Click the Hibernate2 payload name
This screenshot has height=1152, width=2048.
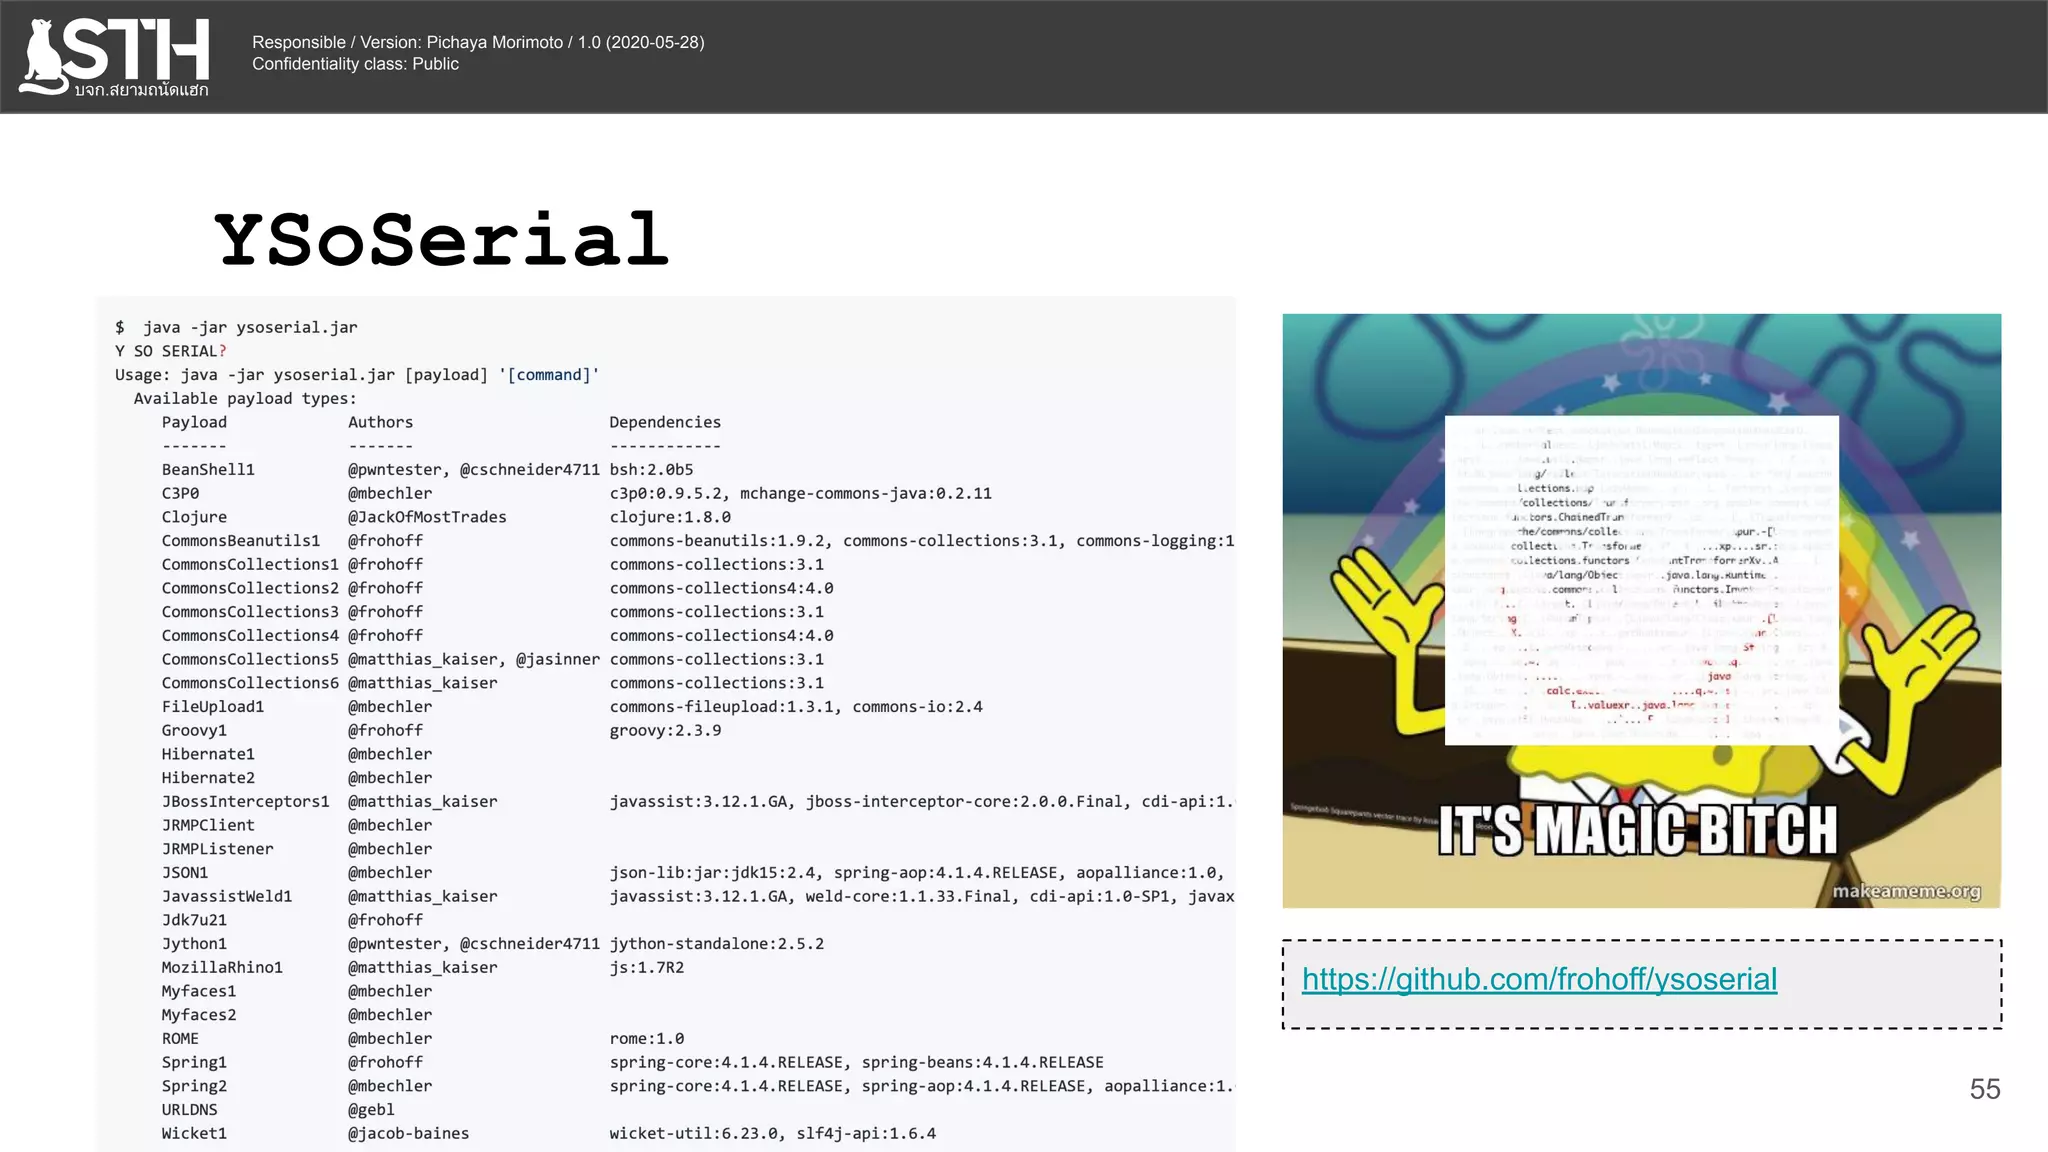point(208,778)
